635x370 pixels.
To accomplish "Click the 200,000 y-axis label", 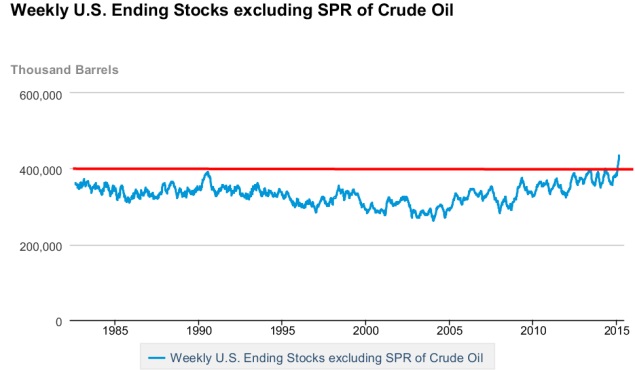I will point(41,246).
